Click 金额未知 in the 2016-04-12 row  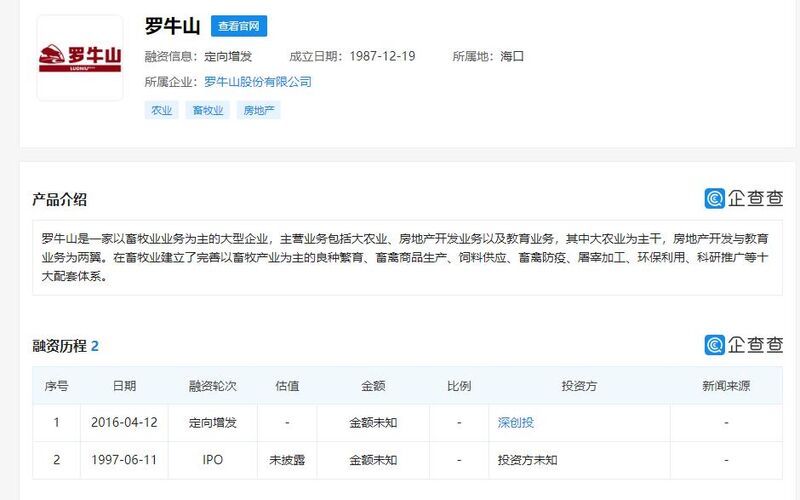coord(373,422)
